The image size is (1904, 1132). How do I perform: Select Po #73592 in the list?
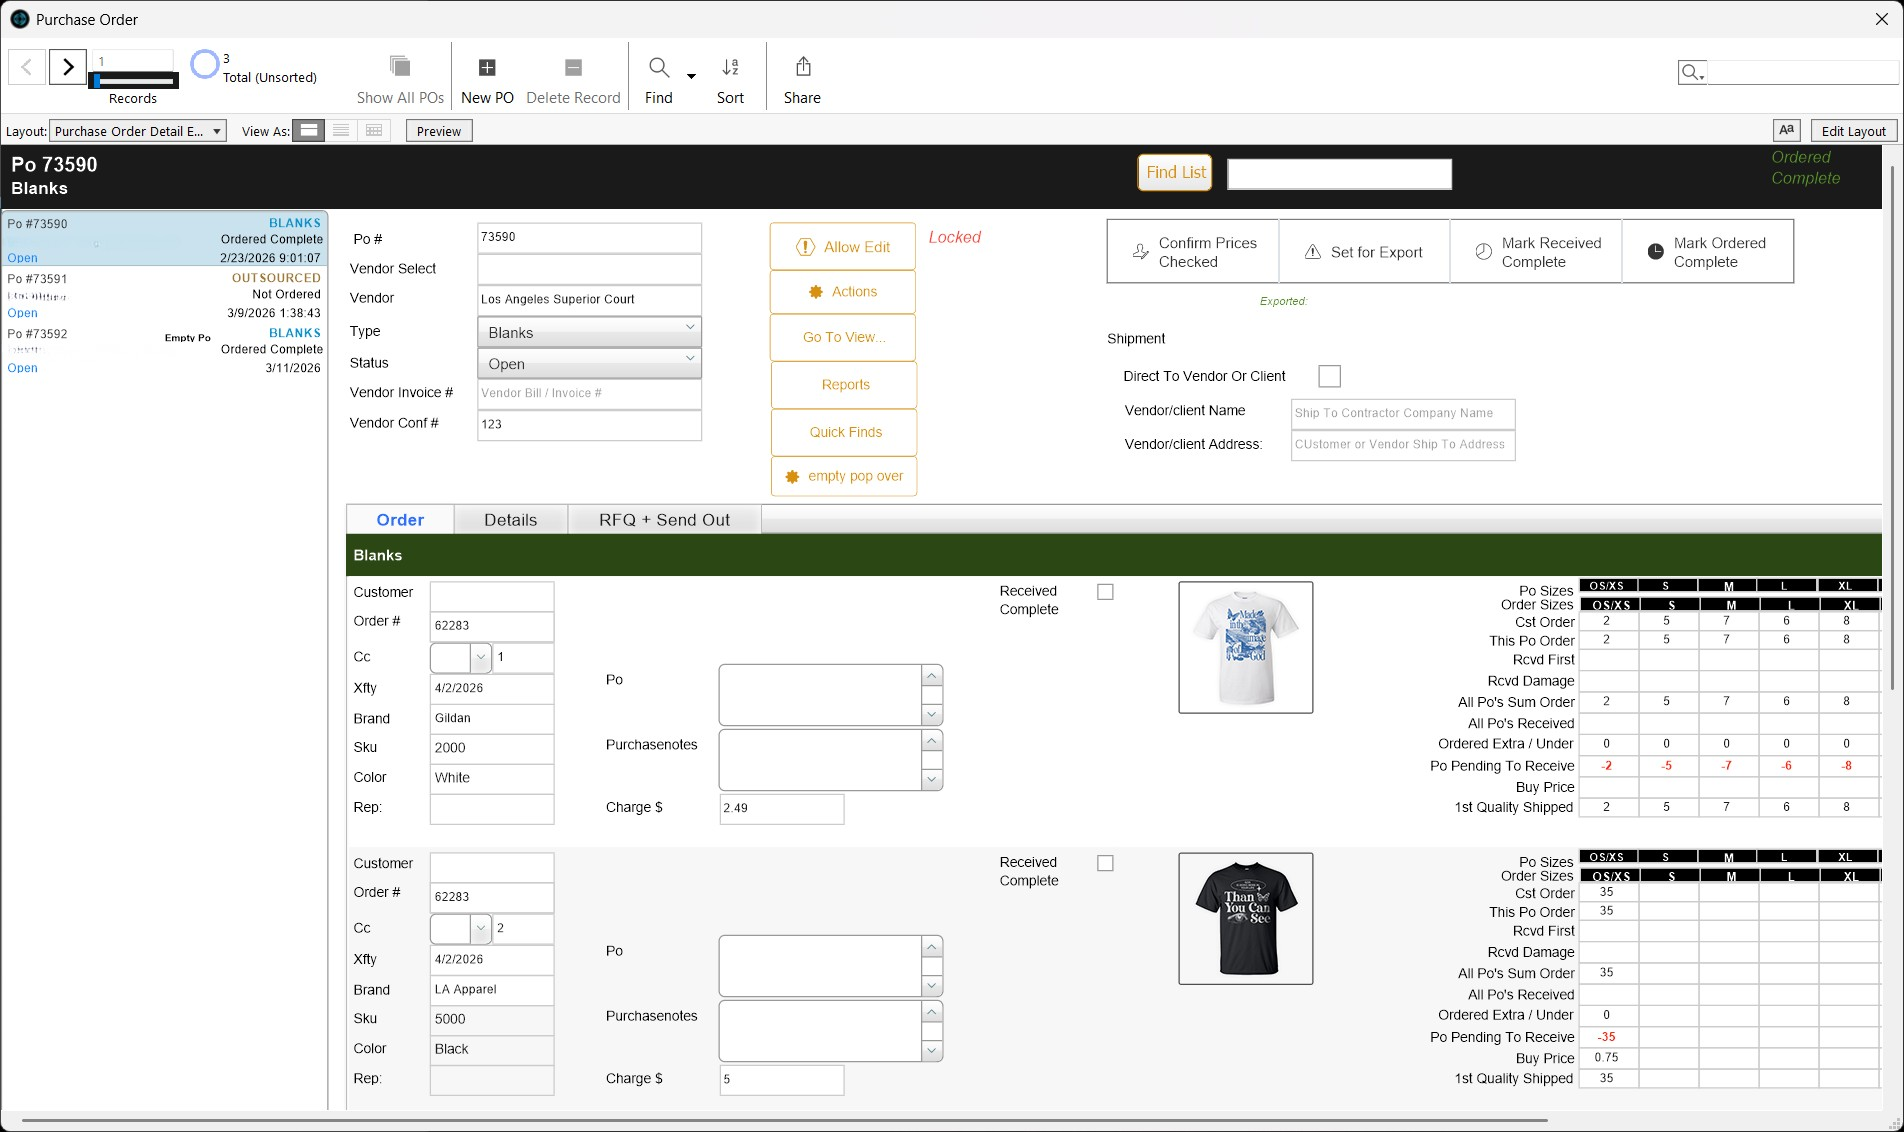click(165, 350)
